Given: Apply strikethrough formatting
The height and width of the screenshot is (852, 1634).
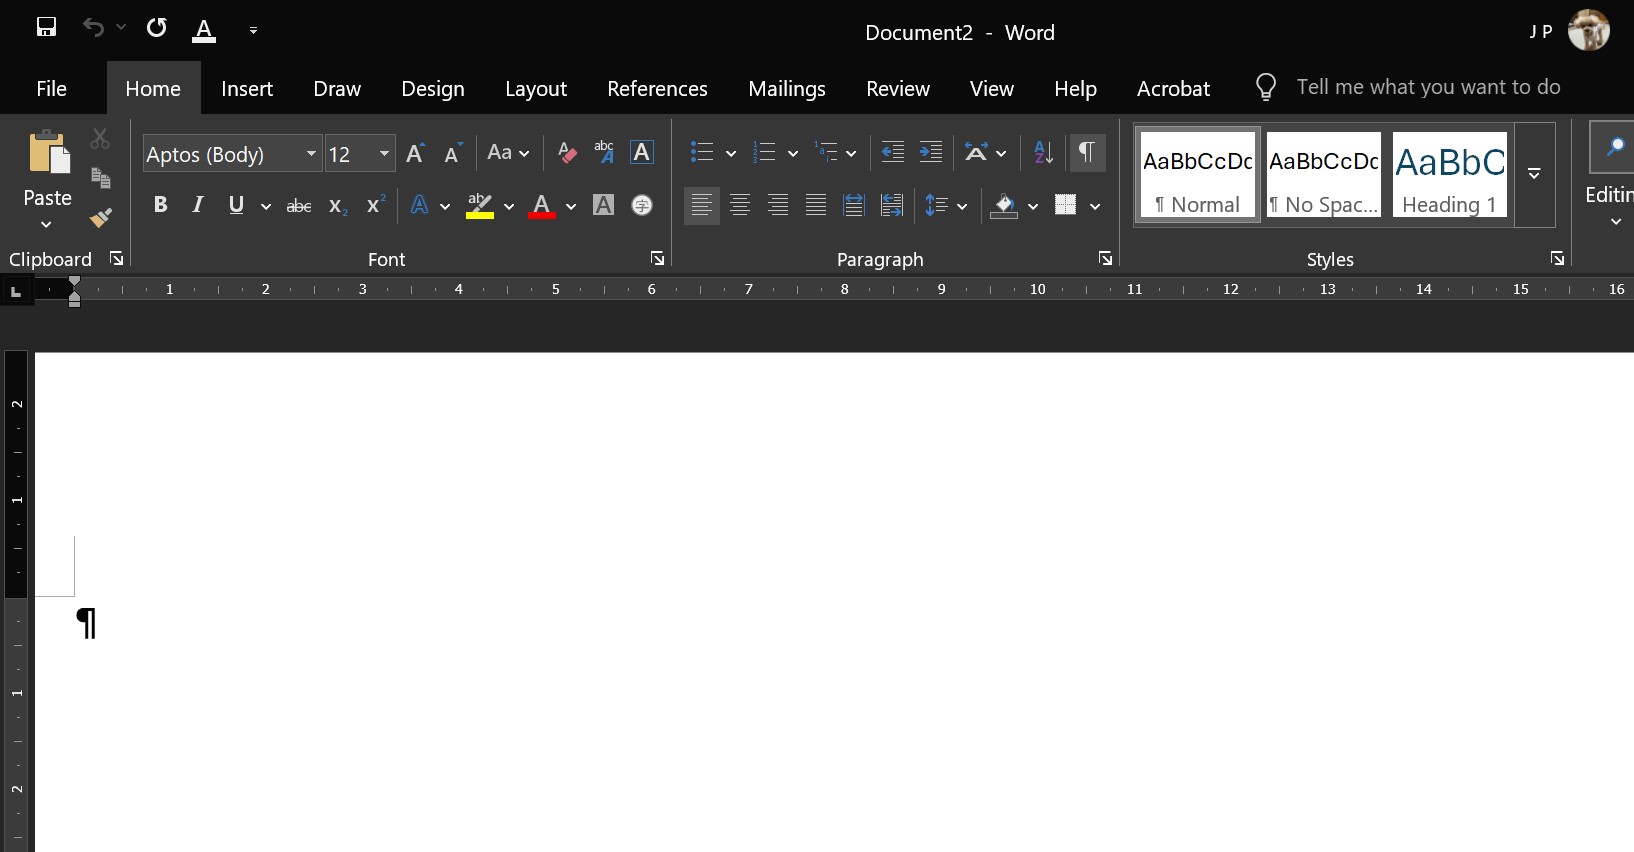Looking at the screenshot, I should pyautogui.click(x=299, y=205).
